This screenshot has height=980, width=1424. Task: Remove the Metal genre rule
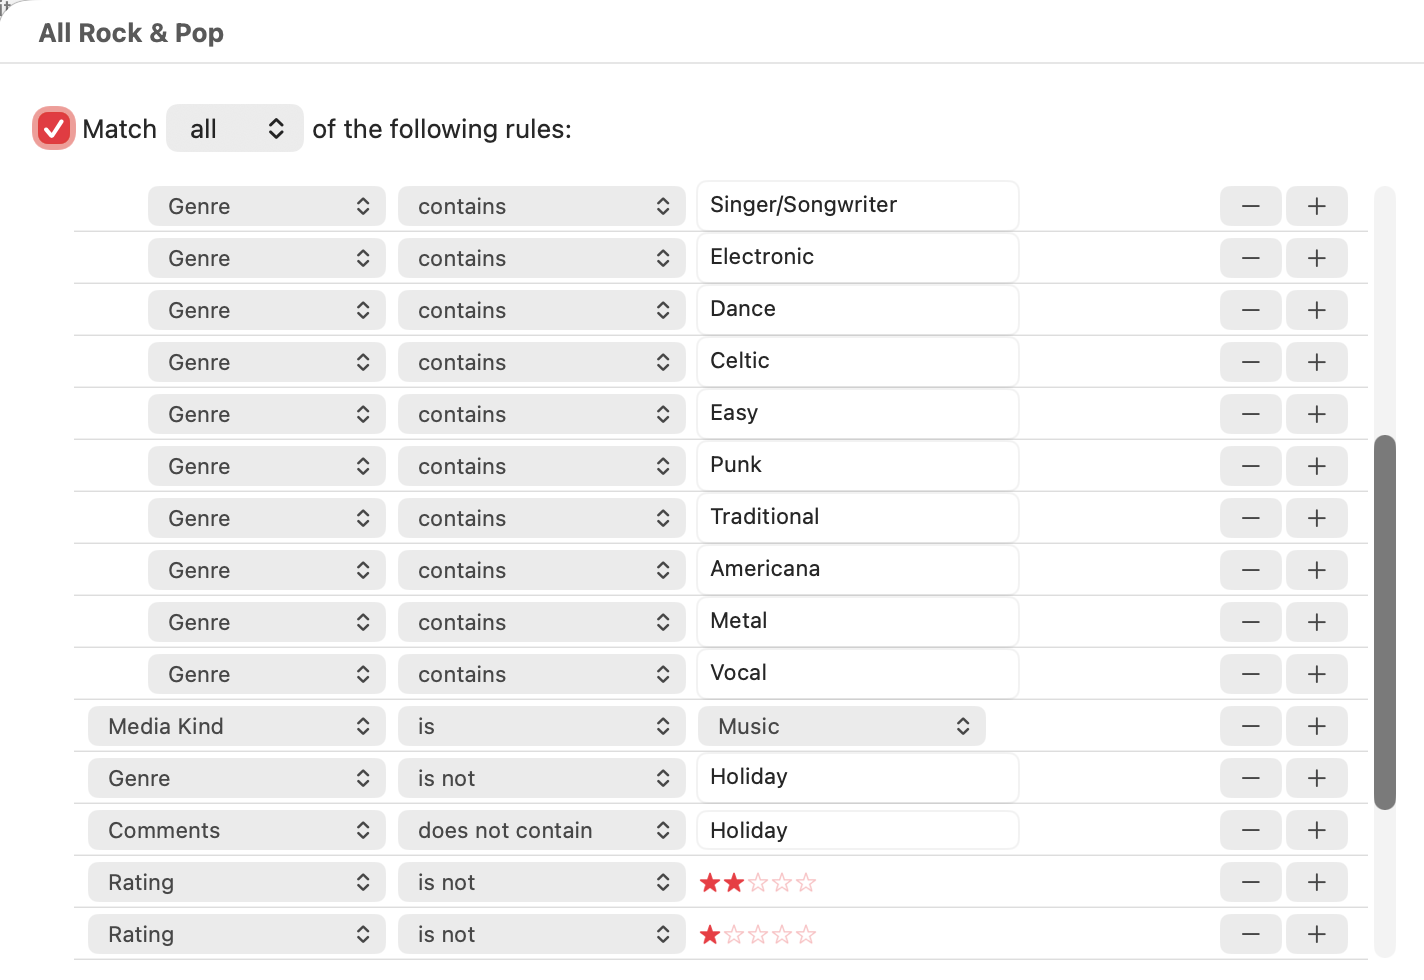pyautogui.click(x=1250, y=622)
